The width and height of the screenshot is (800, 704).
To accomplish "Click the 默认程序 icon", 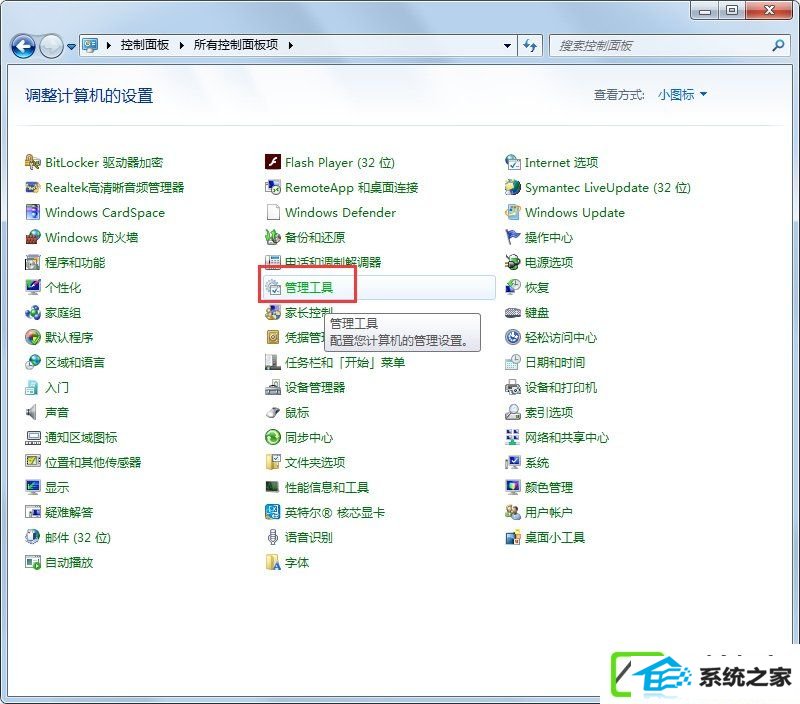I will (33, 337).
